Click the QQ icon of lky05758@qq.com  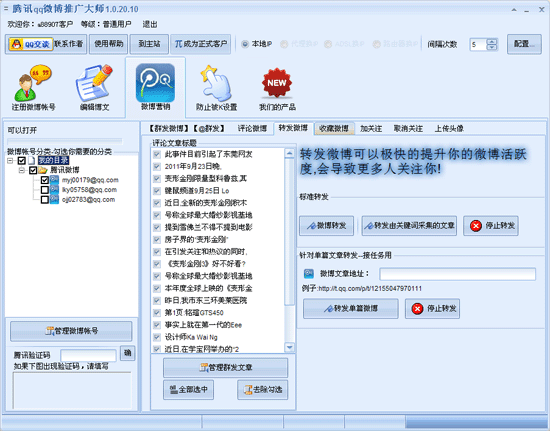[54, 190]
